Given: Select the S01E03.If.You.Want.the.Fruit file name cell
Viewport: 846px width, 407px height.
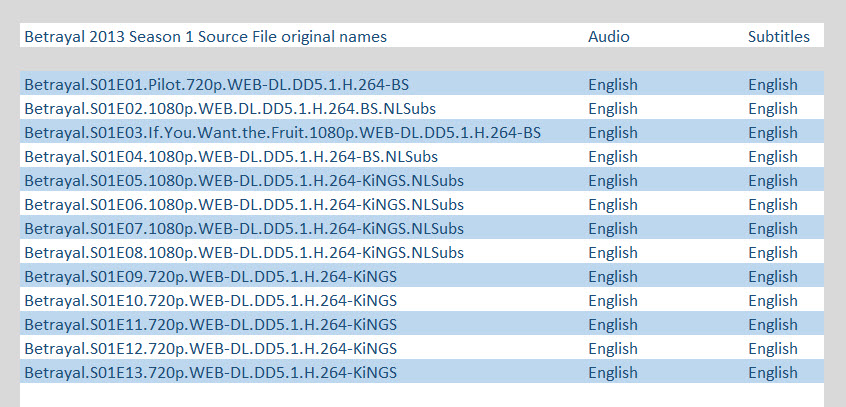Looking at the screenshot, I should pos(282,133).
